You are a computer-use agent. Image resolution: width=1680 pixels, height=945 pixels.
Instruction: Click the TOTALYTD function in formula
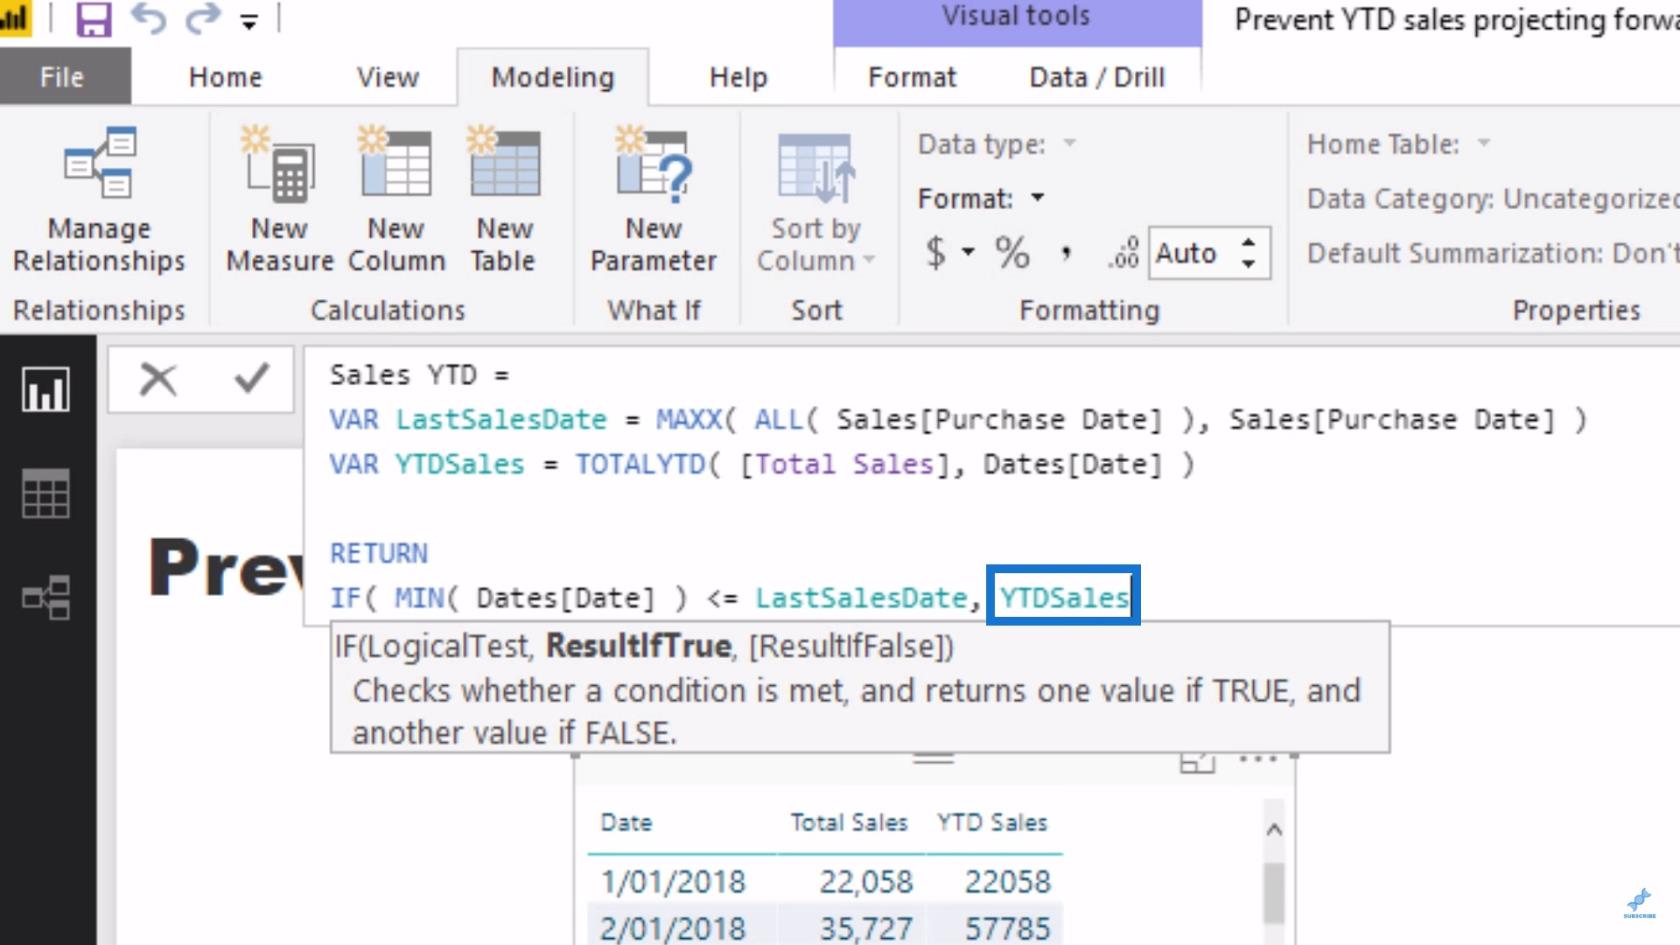point(640,464)
